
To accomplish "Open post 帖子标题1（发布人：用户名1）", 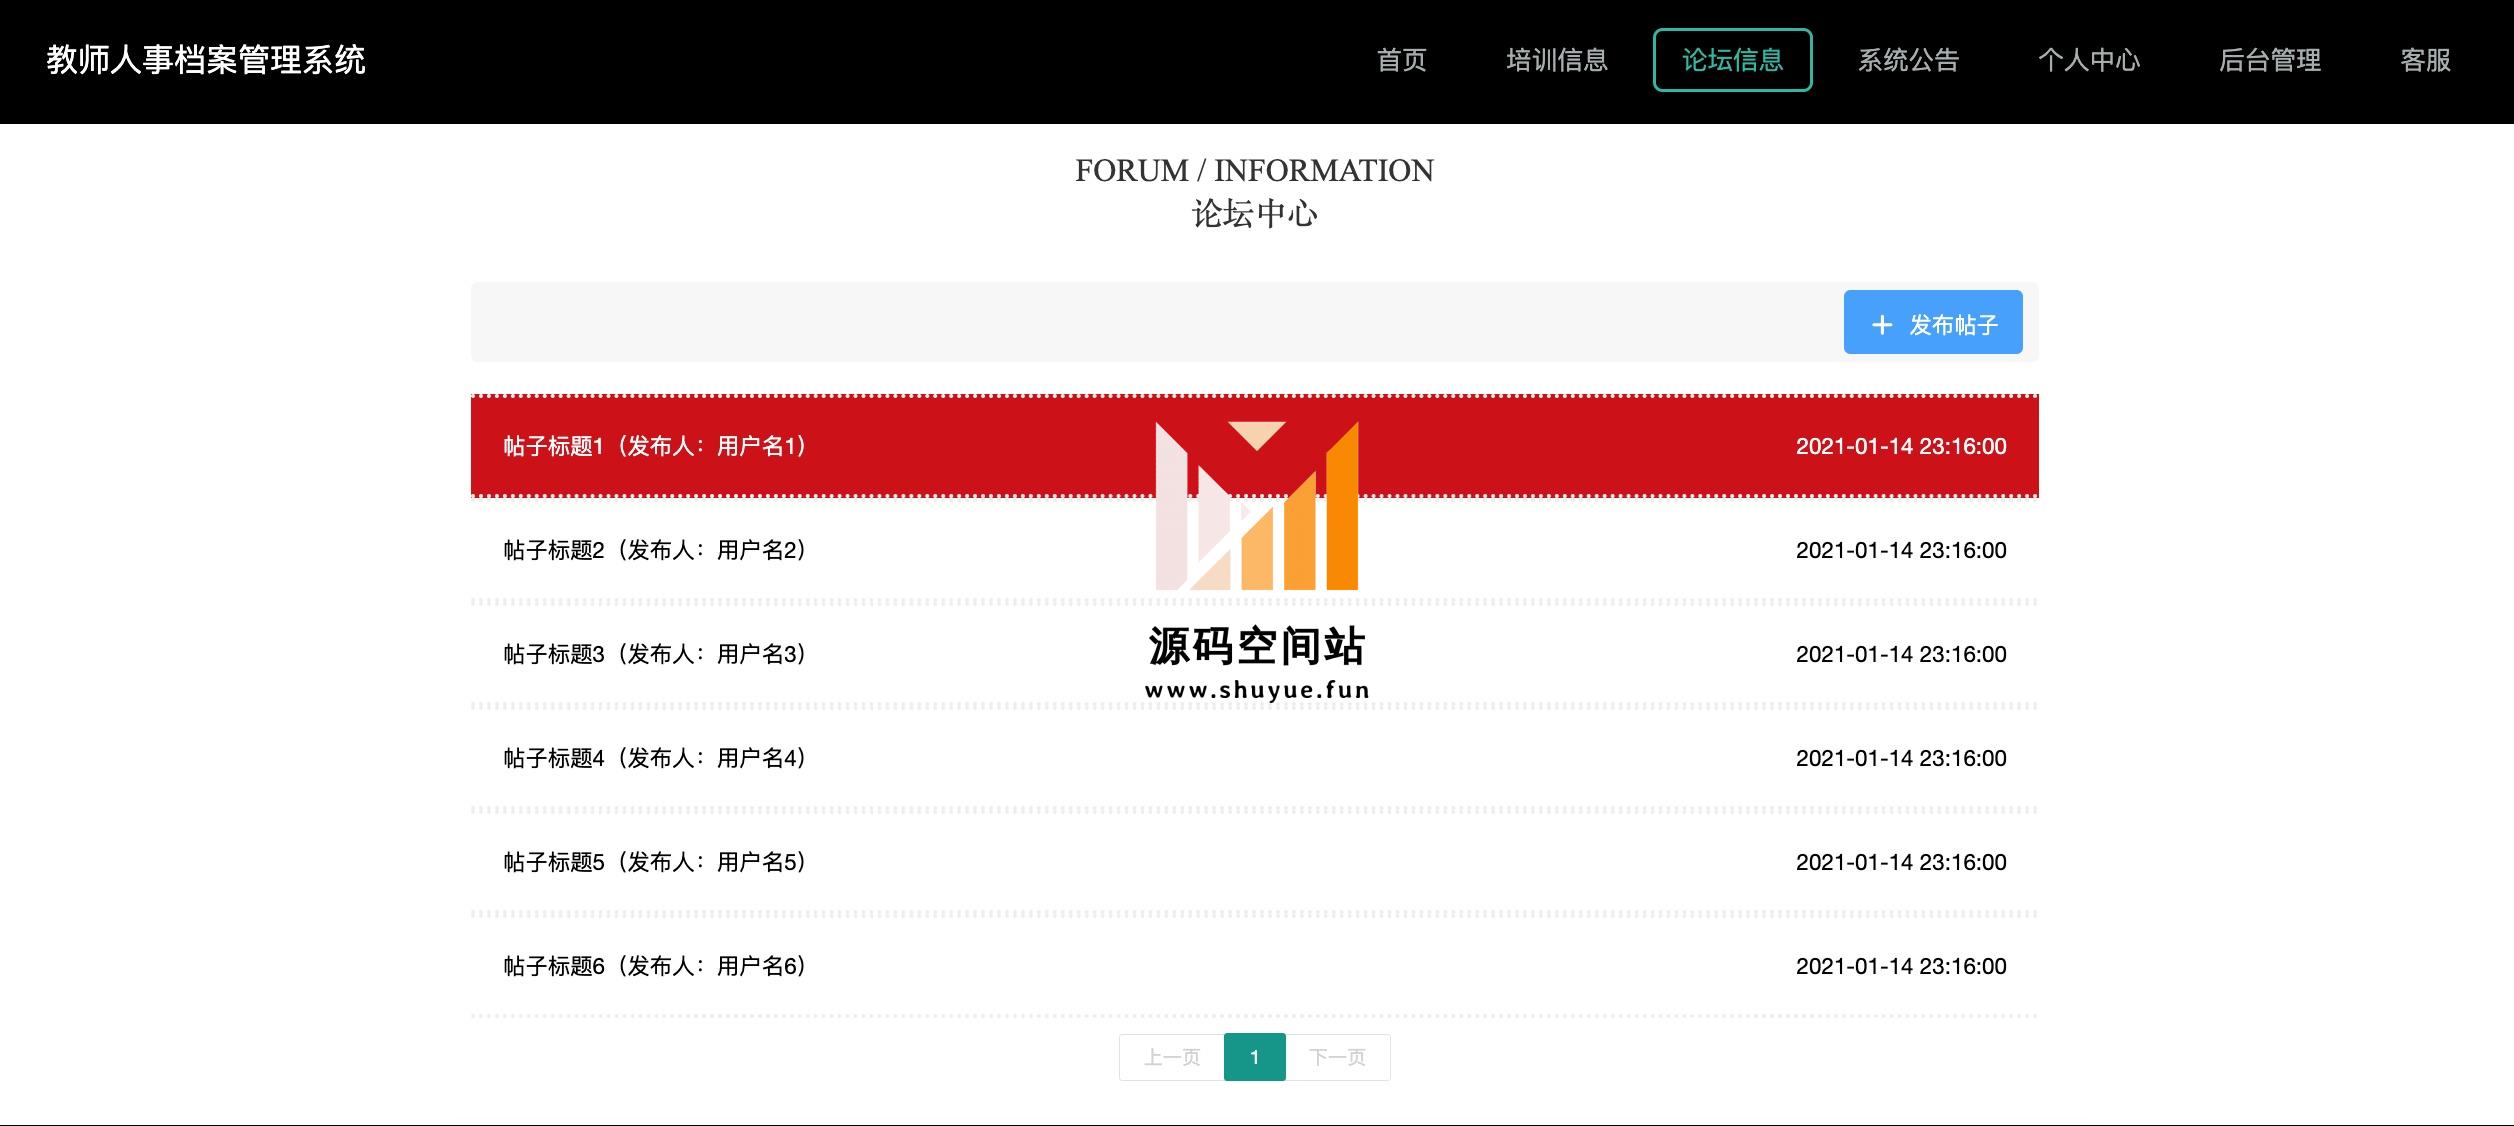I will 655,446.
